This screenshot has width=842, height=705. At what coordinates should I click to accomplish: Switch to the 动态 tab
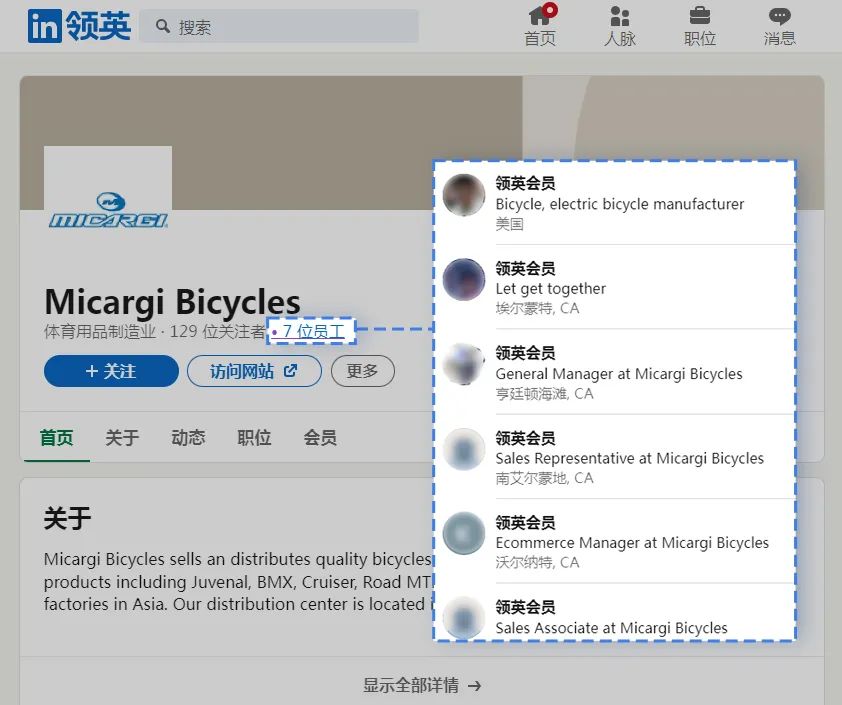coord(188,438)
